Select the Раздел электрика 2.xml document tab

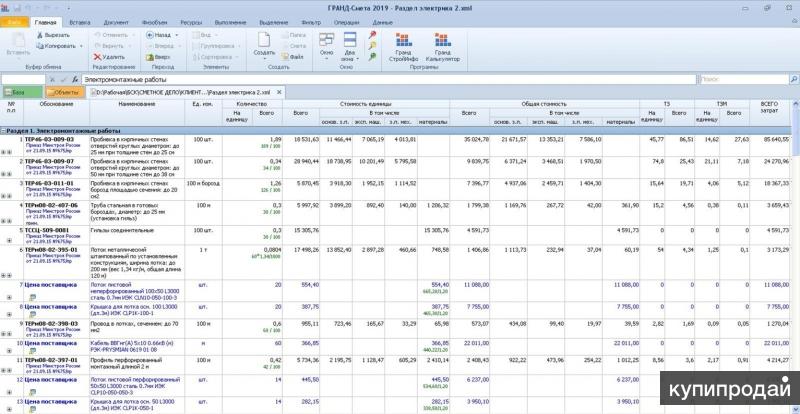pos(185,92)
